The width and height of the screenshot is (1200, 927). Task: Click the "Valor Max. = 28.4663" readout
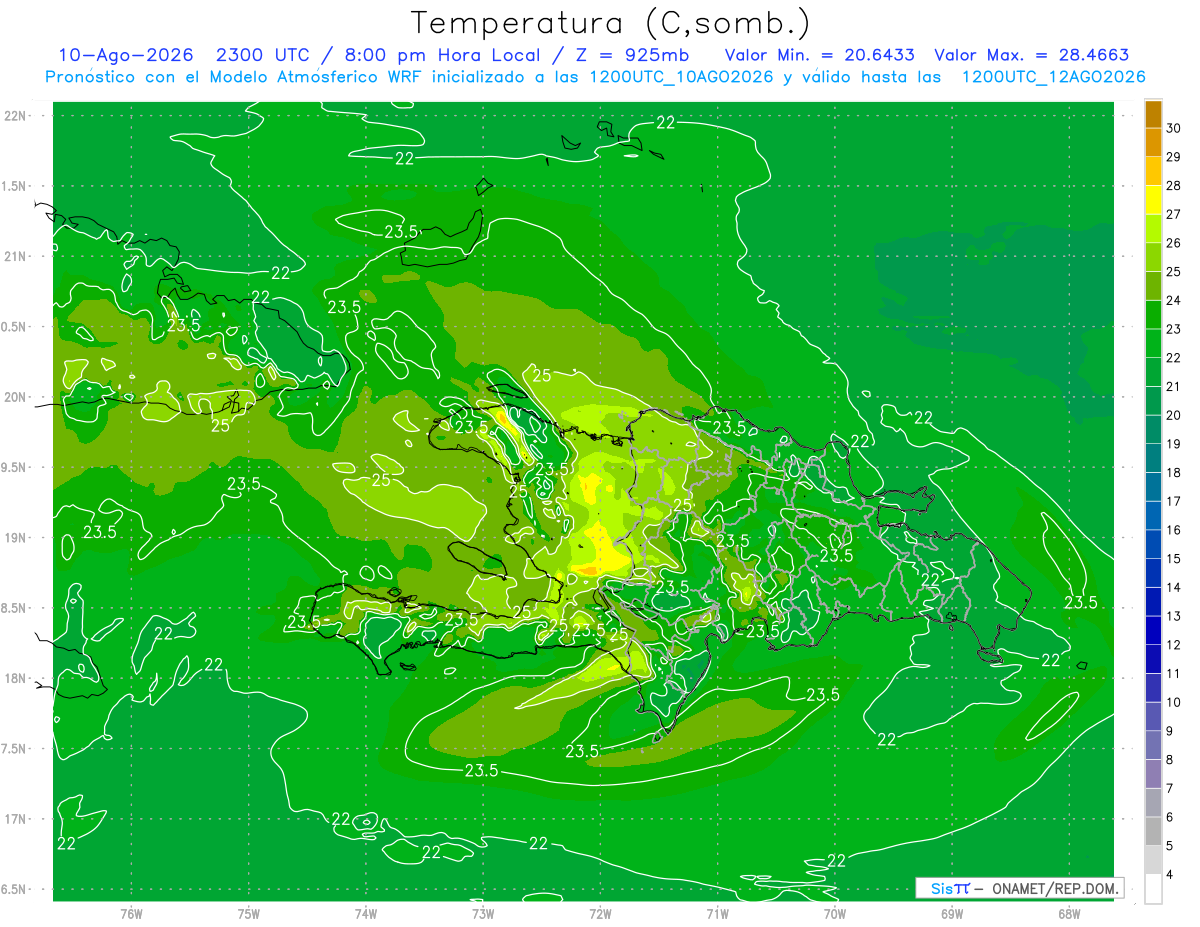(1031, 56)
